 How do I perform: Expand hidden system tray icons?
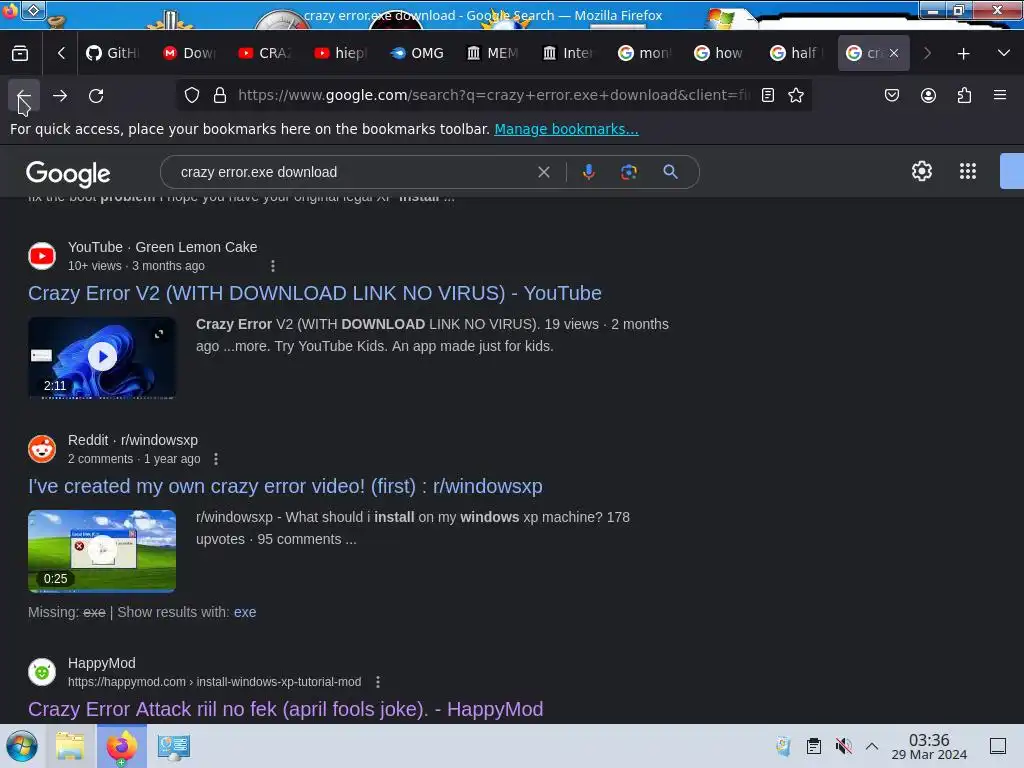871,746
